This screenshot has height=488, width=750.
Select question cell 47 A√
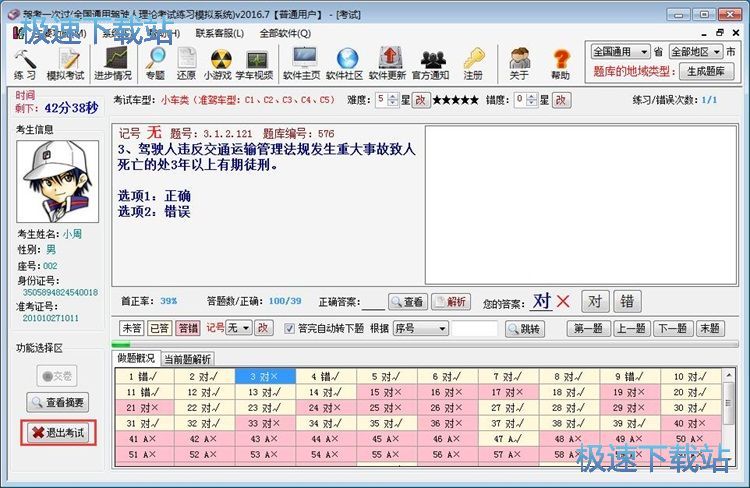click(508, 439)
